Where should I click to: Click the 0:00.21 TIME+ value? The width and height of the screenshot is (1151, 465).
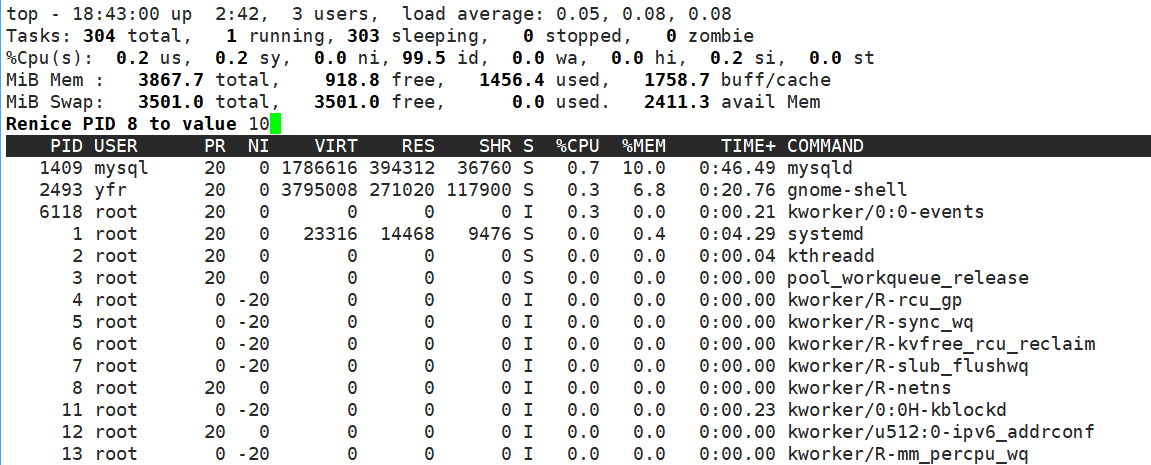(737, 212)
